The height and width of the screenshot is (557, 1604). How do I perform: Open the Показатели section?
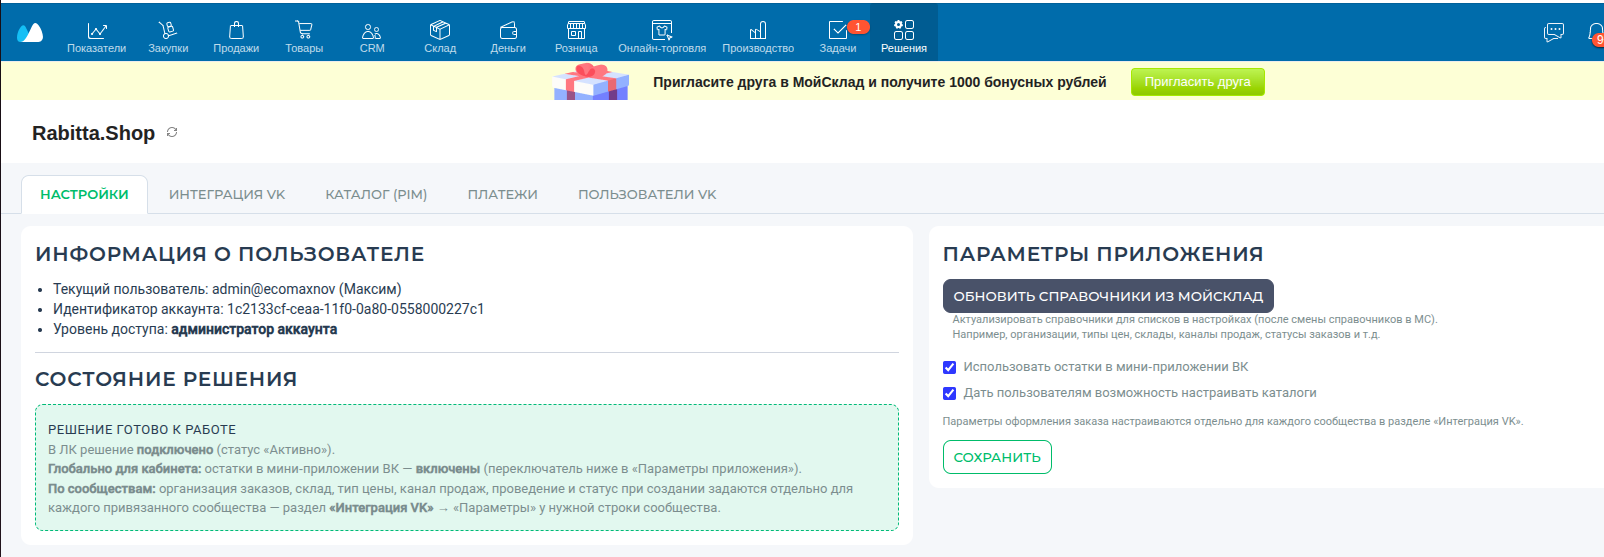click(x=97, y=37)
